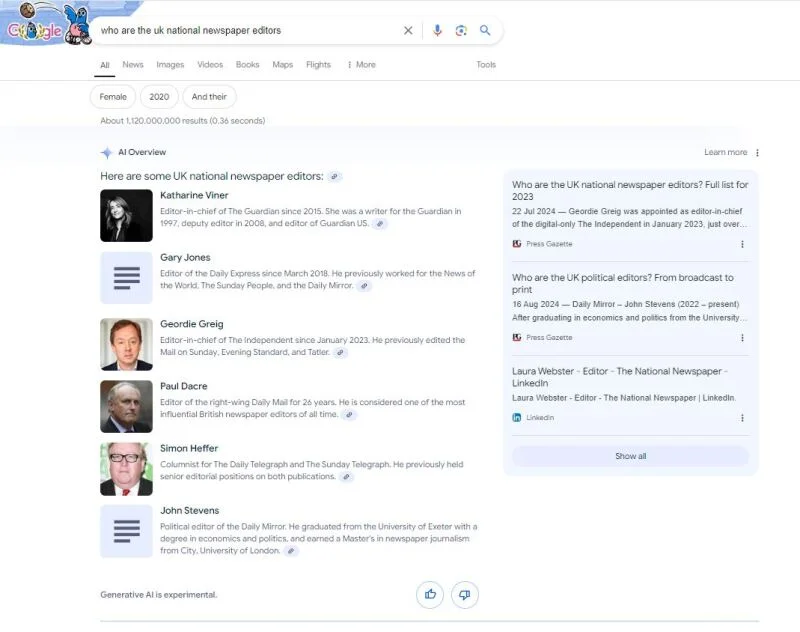Click the Simon Heffer name heading
Screen dimensions: 800x632
189,448
